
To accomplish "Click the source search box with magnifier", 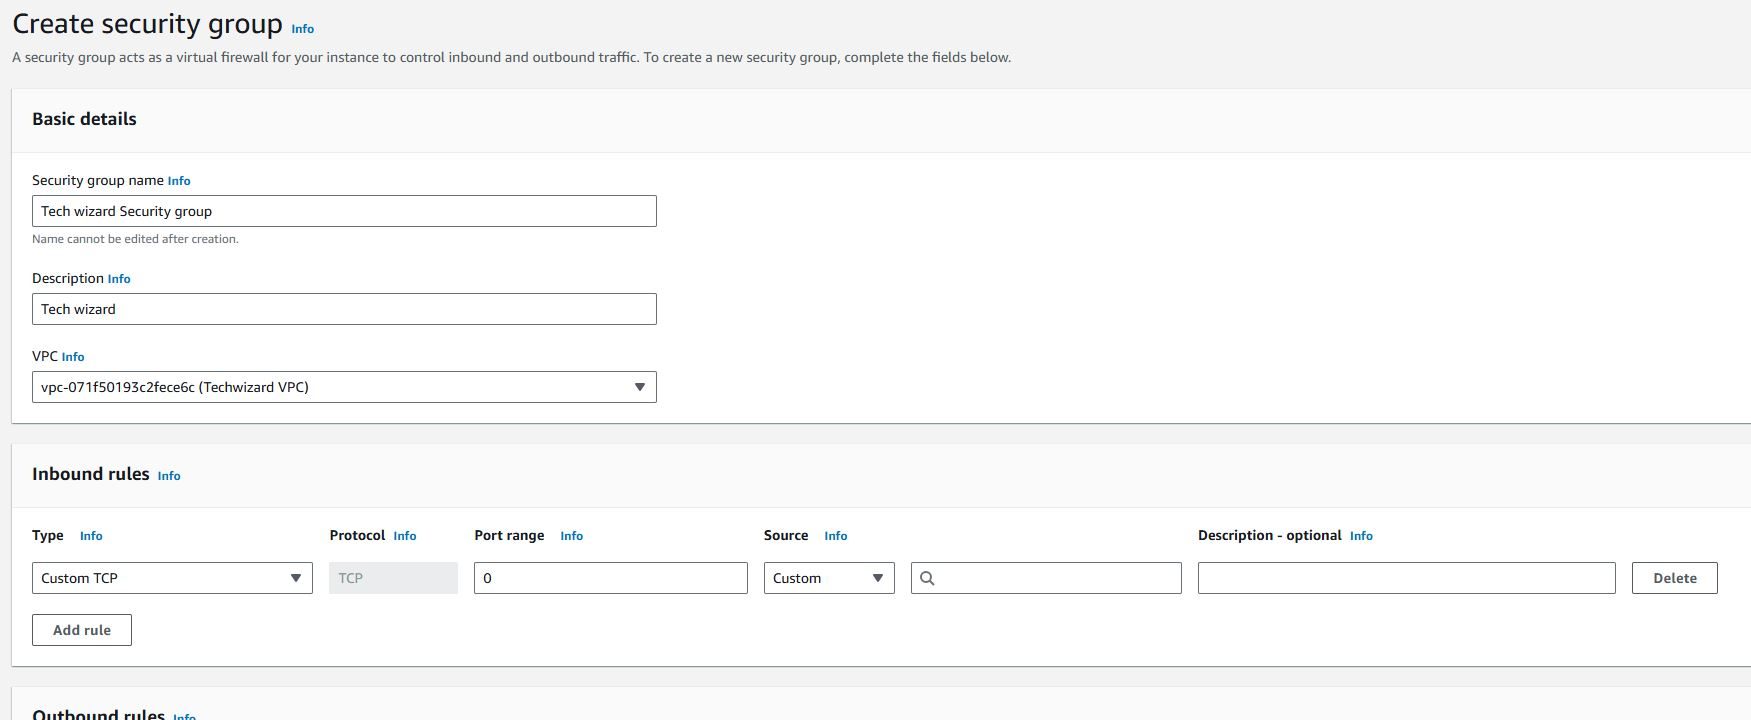I will 1046,578.
